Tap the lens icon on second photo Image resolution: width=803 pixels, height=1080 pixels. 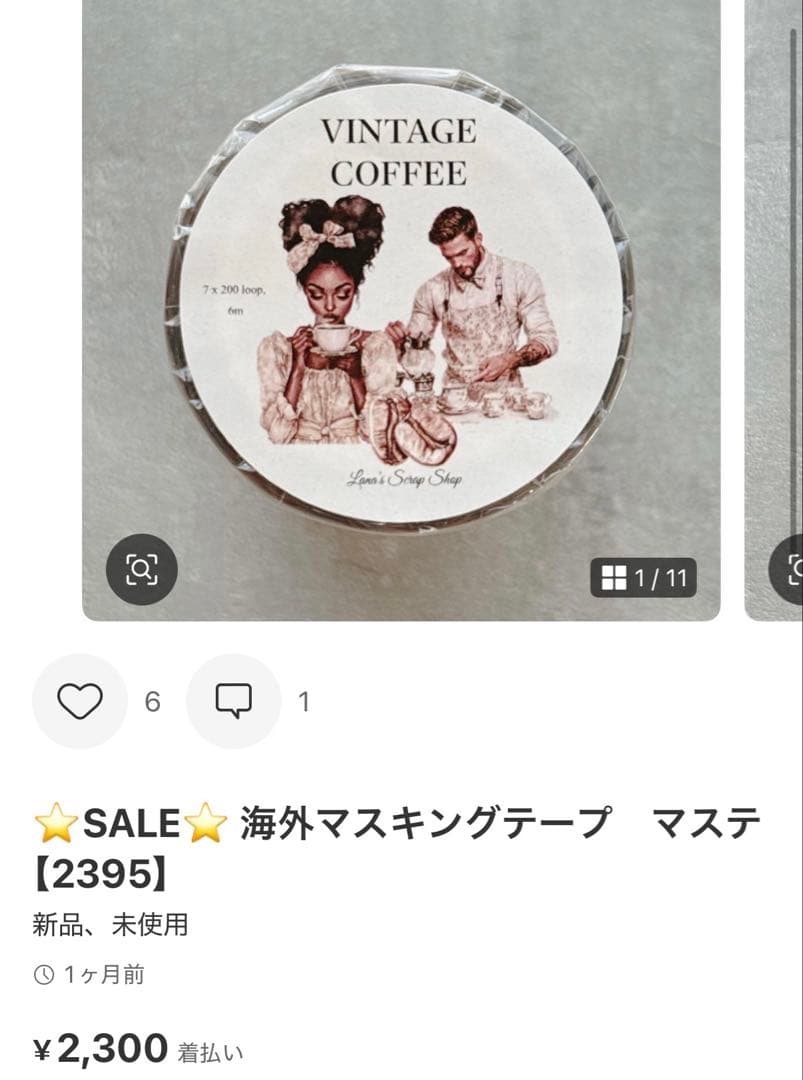pos(789,570)
